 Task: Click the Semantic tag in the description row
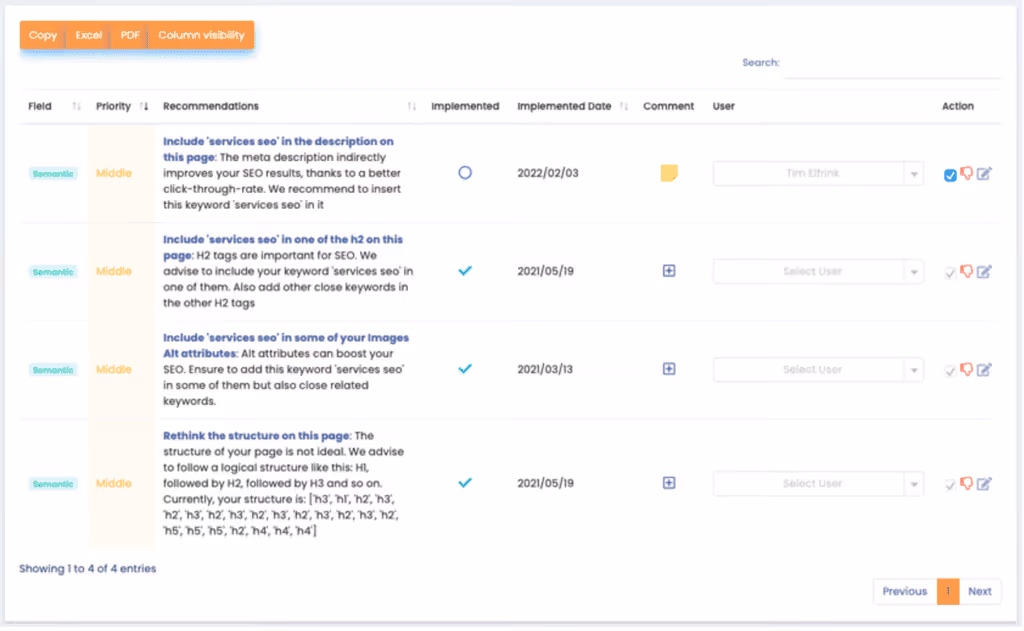[53, 174]
